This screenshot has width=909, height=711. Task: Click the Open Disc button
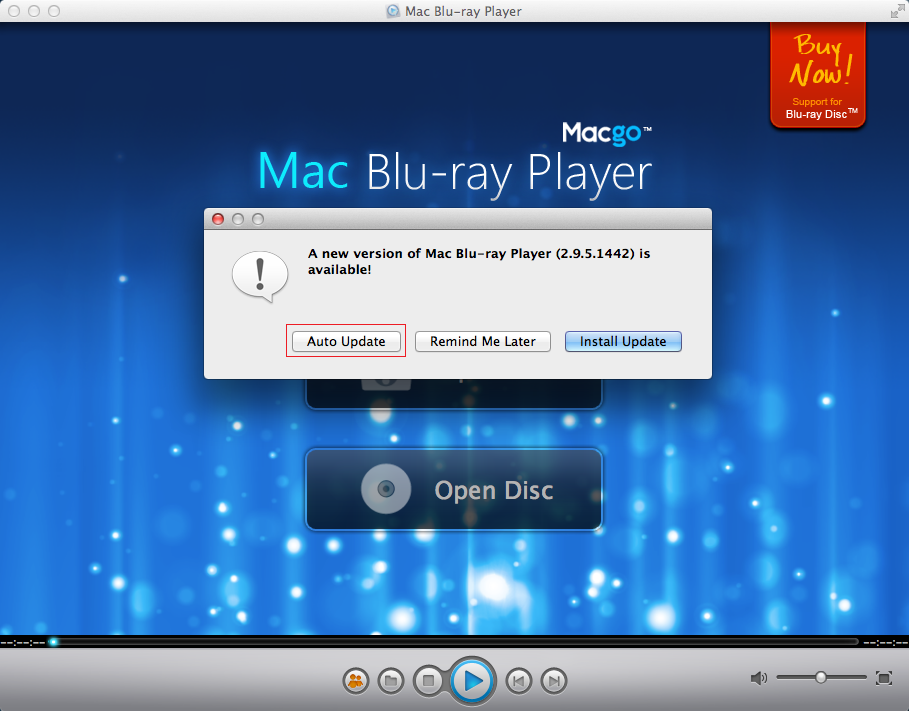[454, 490]
